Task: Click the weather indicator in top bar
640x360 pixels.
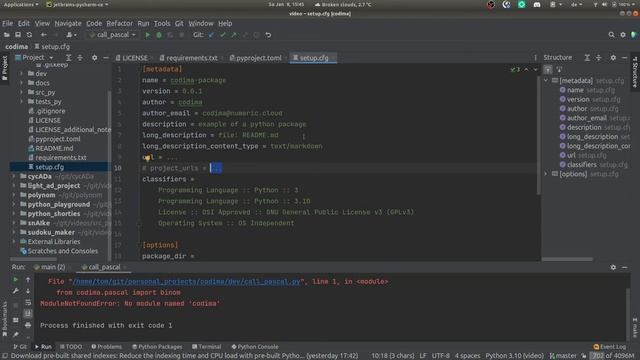Action: pos(343,4)
